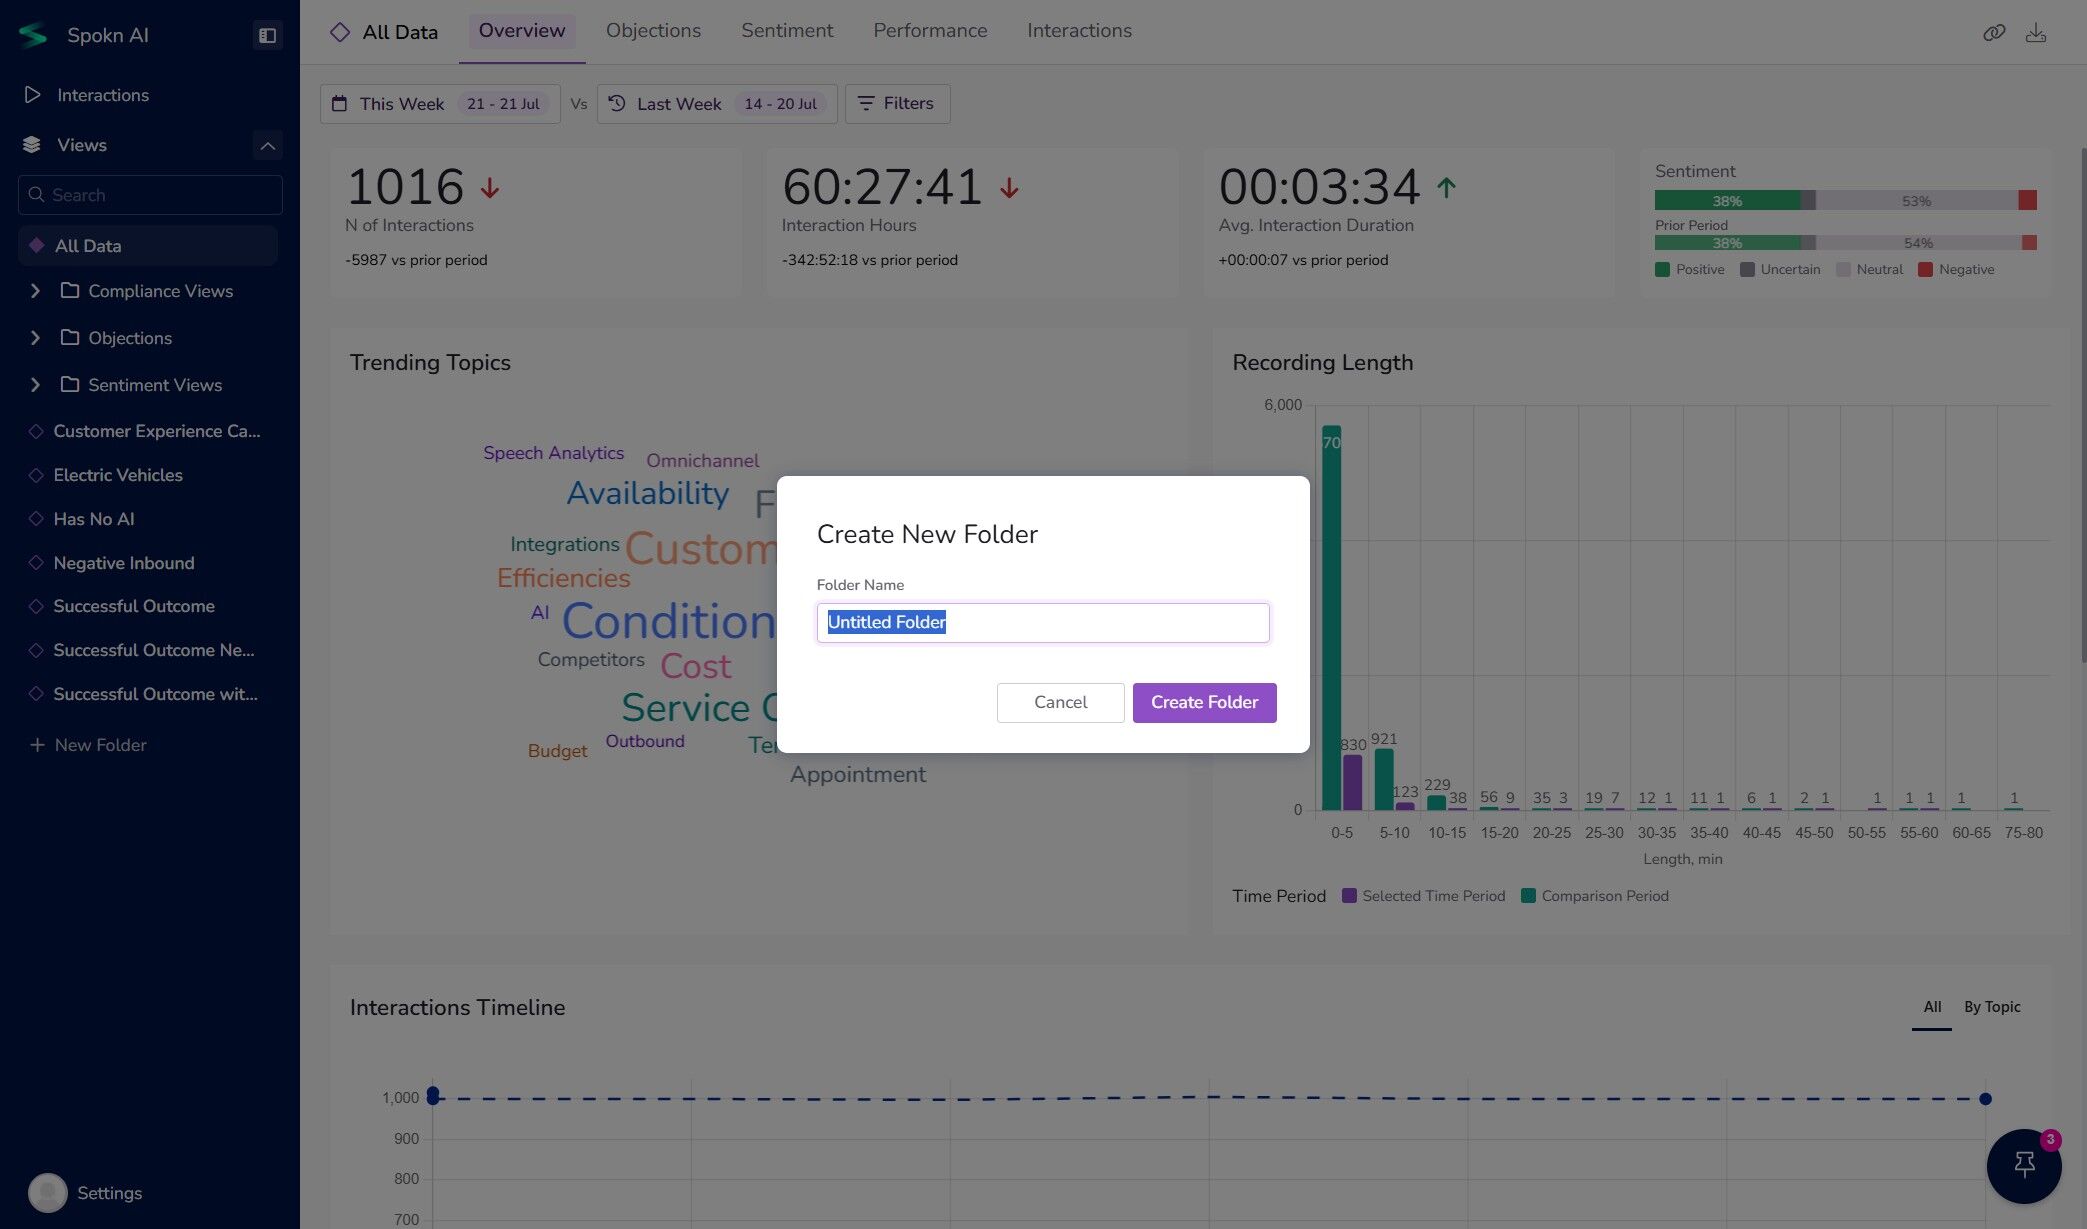The image size is (2087, 1229).
Task: Click the Interactions play icon in sidebar
Action: click(32, 95)
